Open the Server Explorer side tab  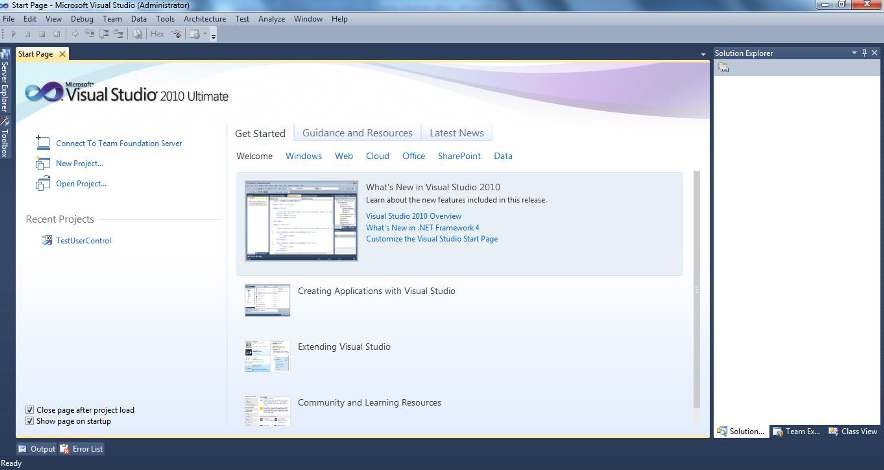pos(5,84)
